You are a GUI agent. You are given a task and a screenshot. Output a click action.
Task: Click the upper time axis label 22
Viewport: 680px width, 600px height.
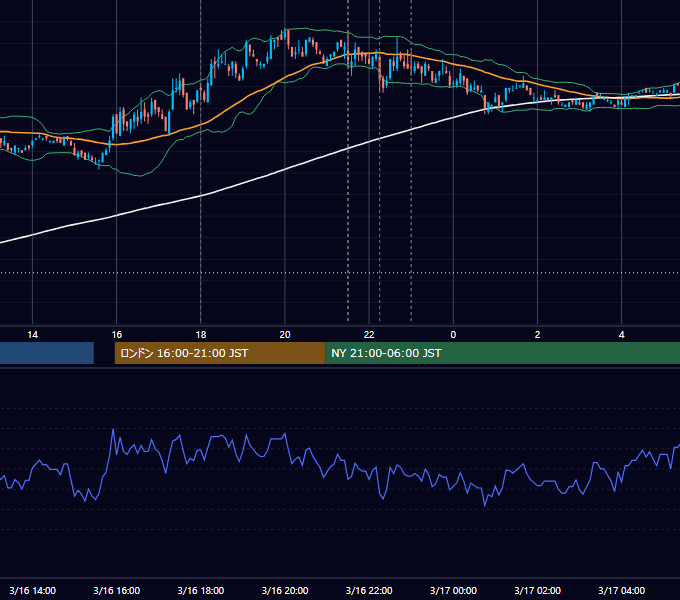(x=369, y=335)
